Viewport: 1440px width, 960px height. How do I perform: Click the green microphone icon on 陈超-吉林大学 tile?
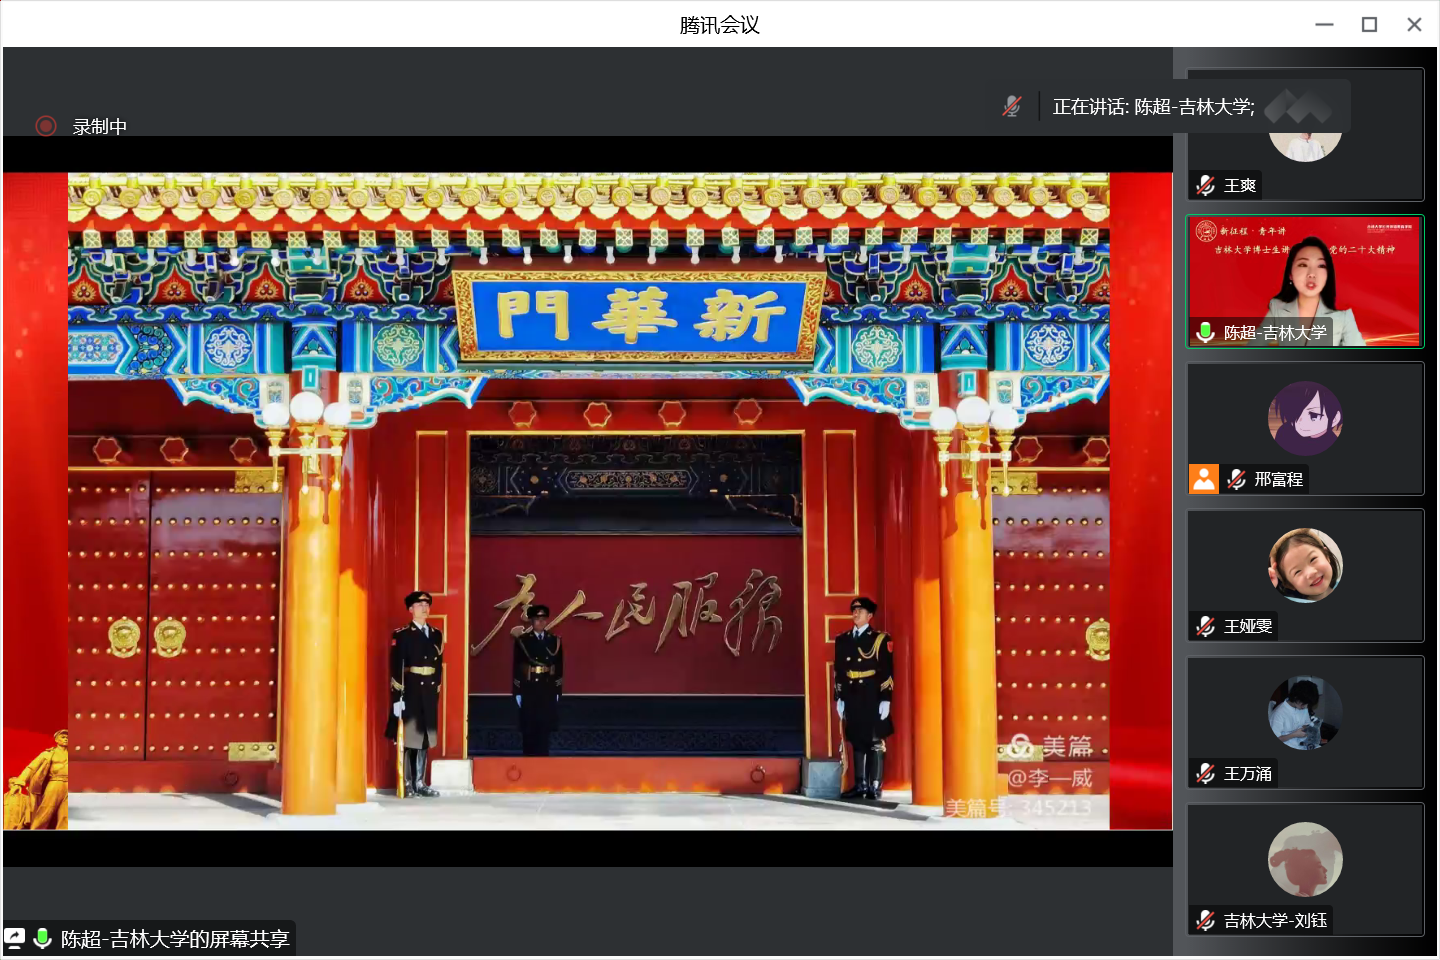(x=1206, y=332)
